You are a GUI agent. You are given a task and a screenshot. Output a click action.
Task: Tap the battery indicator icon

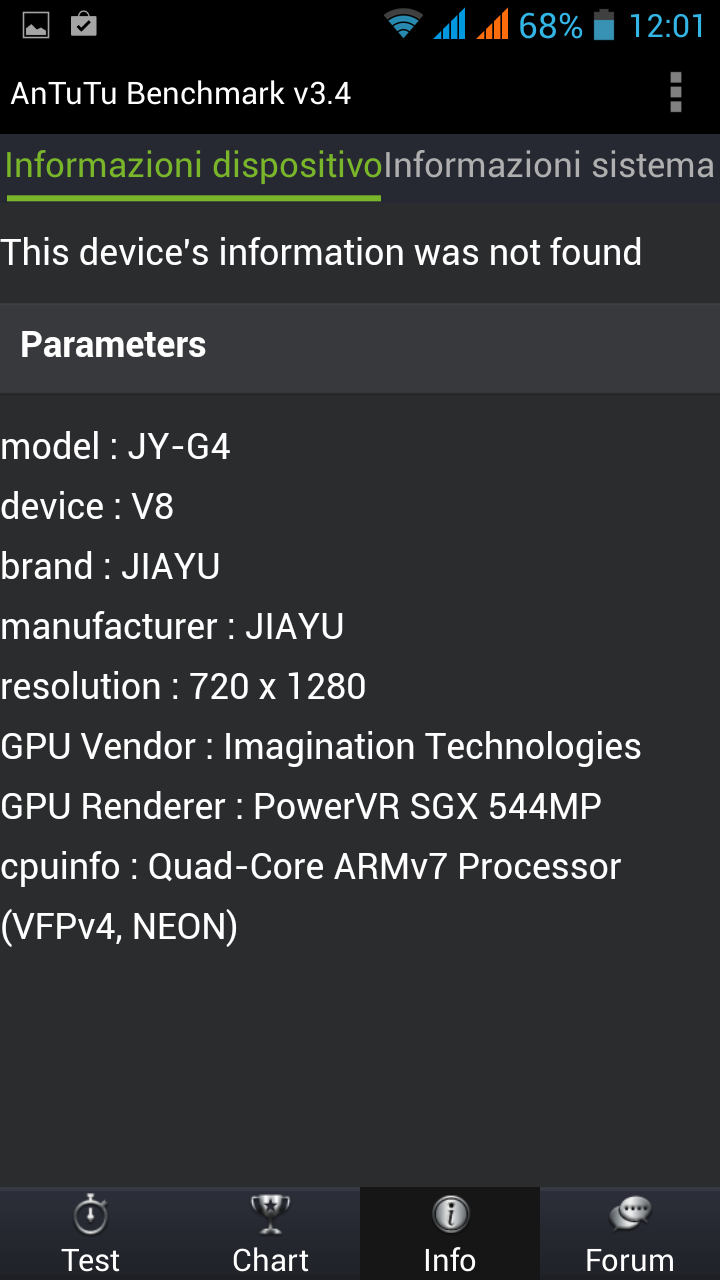tap(603, 25)
